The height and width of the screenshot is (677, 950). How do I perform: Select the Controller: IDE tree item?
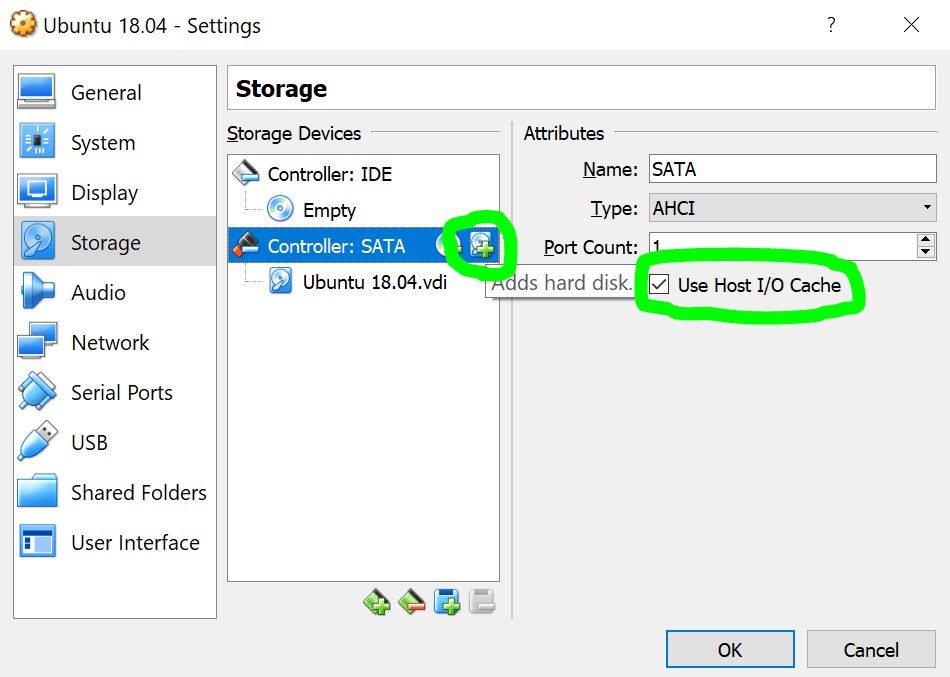click(329, 174)
